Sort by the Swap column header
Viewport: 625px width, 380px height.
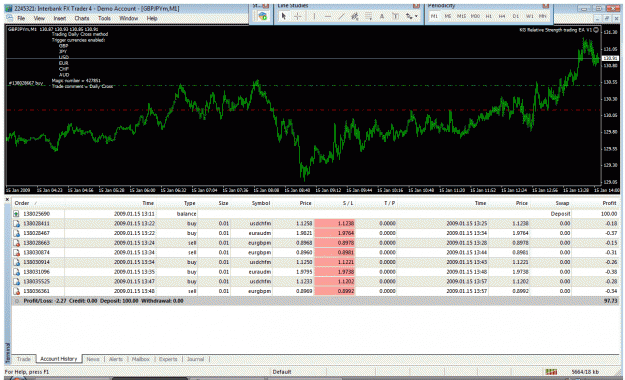click(562, 203)
